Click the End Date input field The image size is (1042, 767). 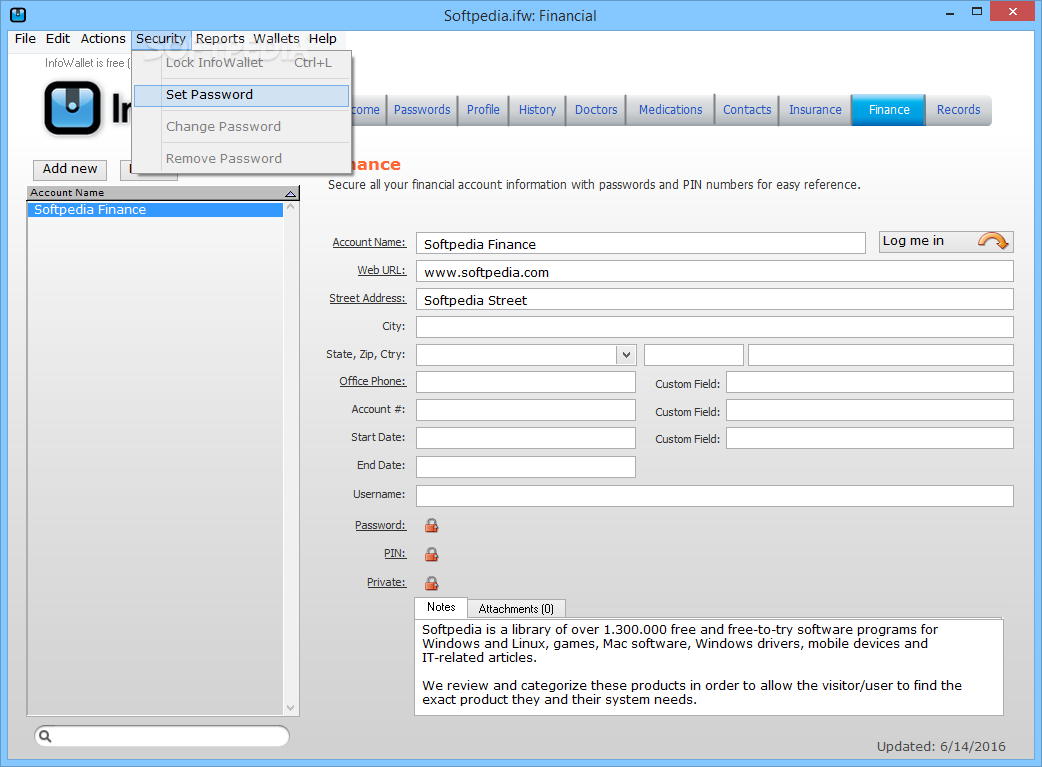[526, 467]
